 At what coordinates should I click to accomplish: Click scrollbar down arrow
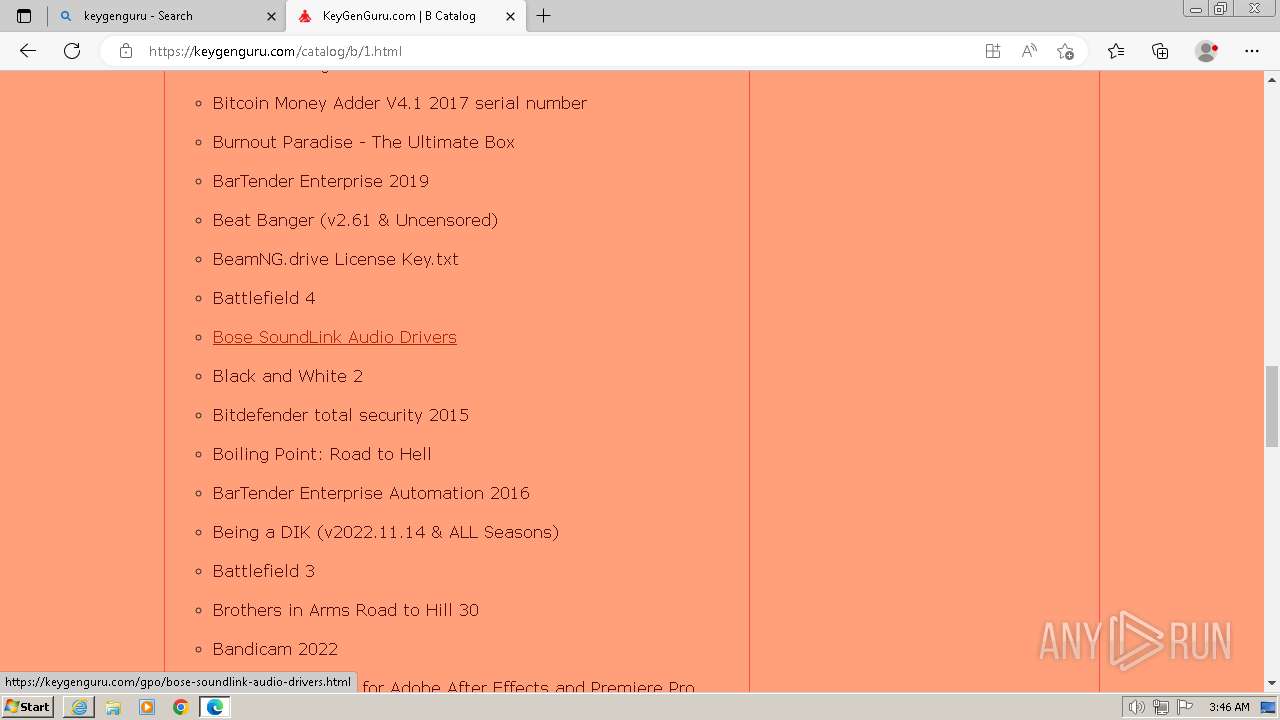pos(1272,683)
